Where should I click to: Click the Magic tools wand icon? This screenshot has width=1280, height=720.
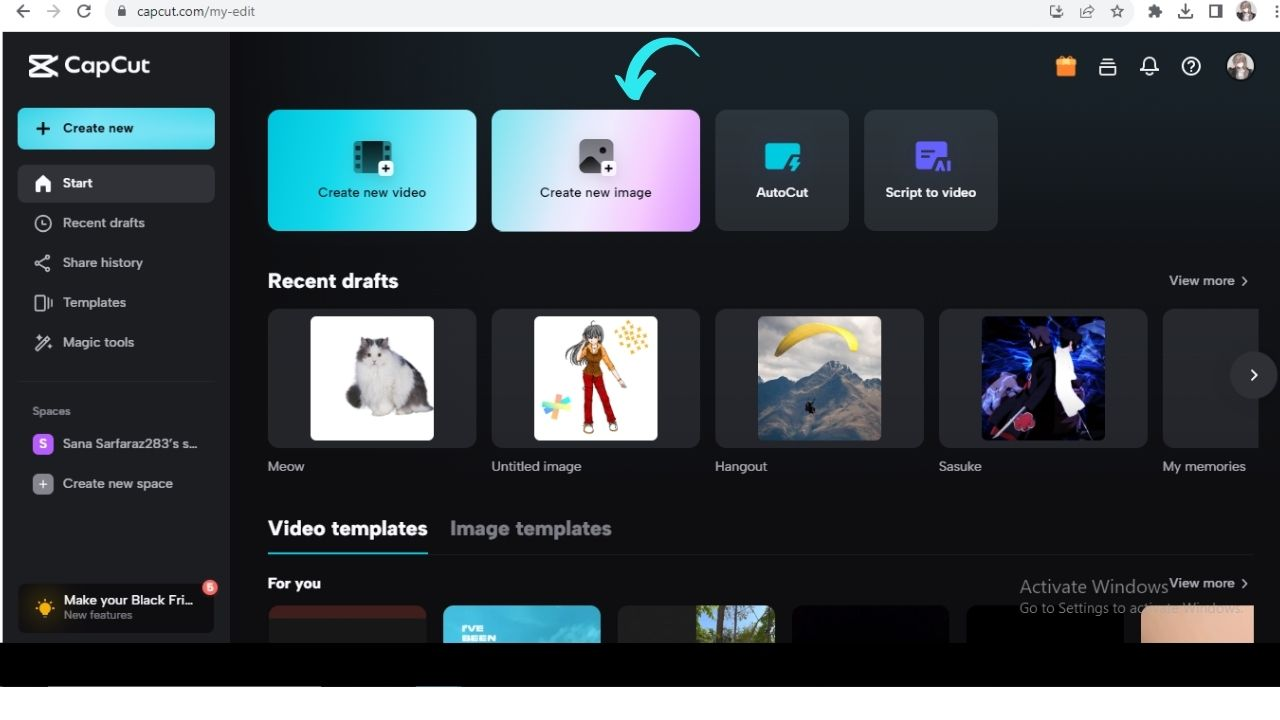coord(43,343)
